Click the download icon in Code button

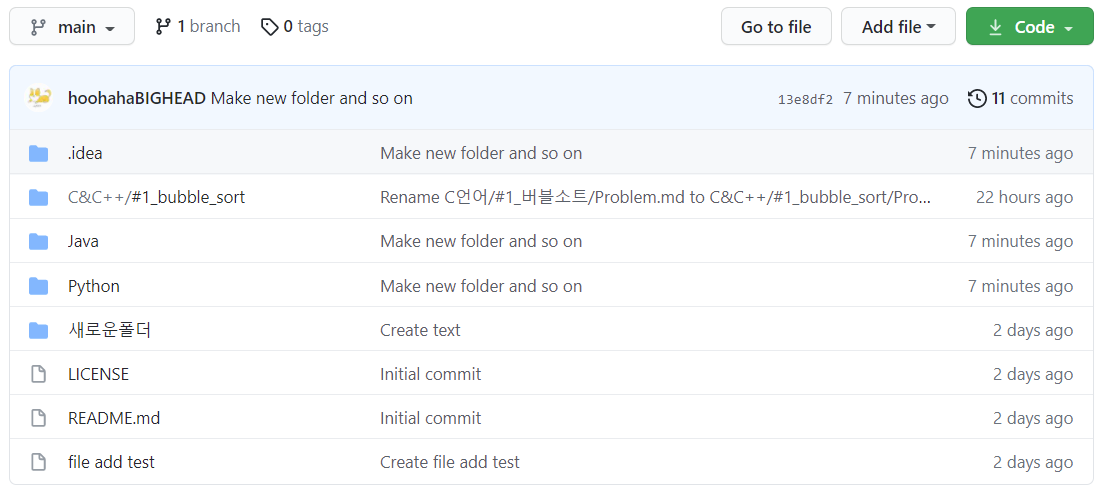995,27
